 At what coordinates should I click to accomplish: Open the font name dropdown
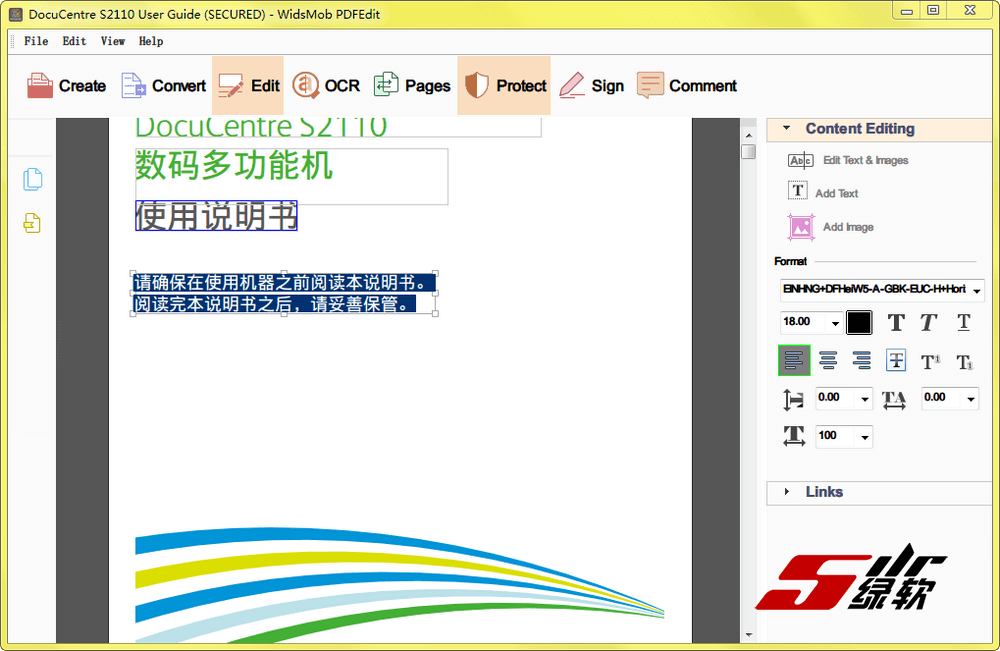click(x=977, y=291)
